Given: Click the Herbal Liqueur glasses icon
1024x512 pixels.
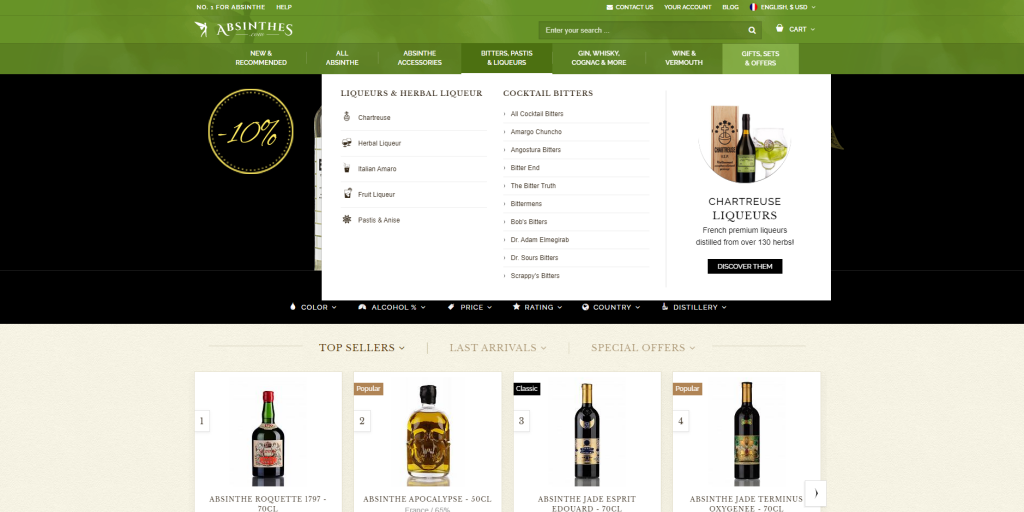Looking at the screenshot, I should click(347, 143).
